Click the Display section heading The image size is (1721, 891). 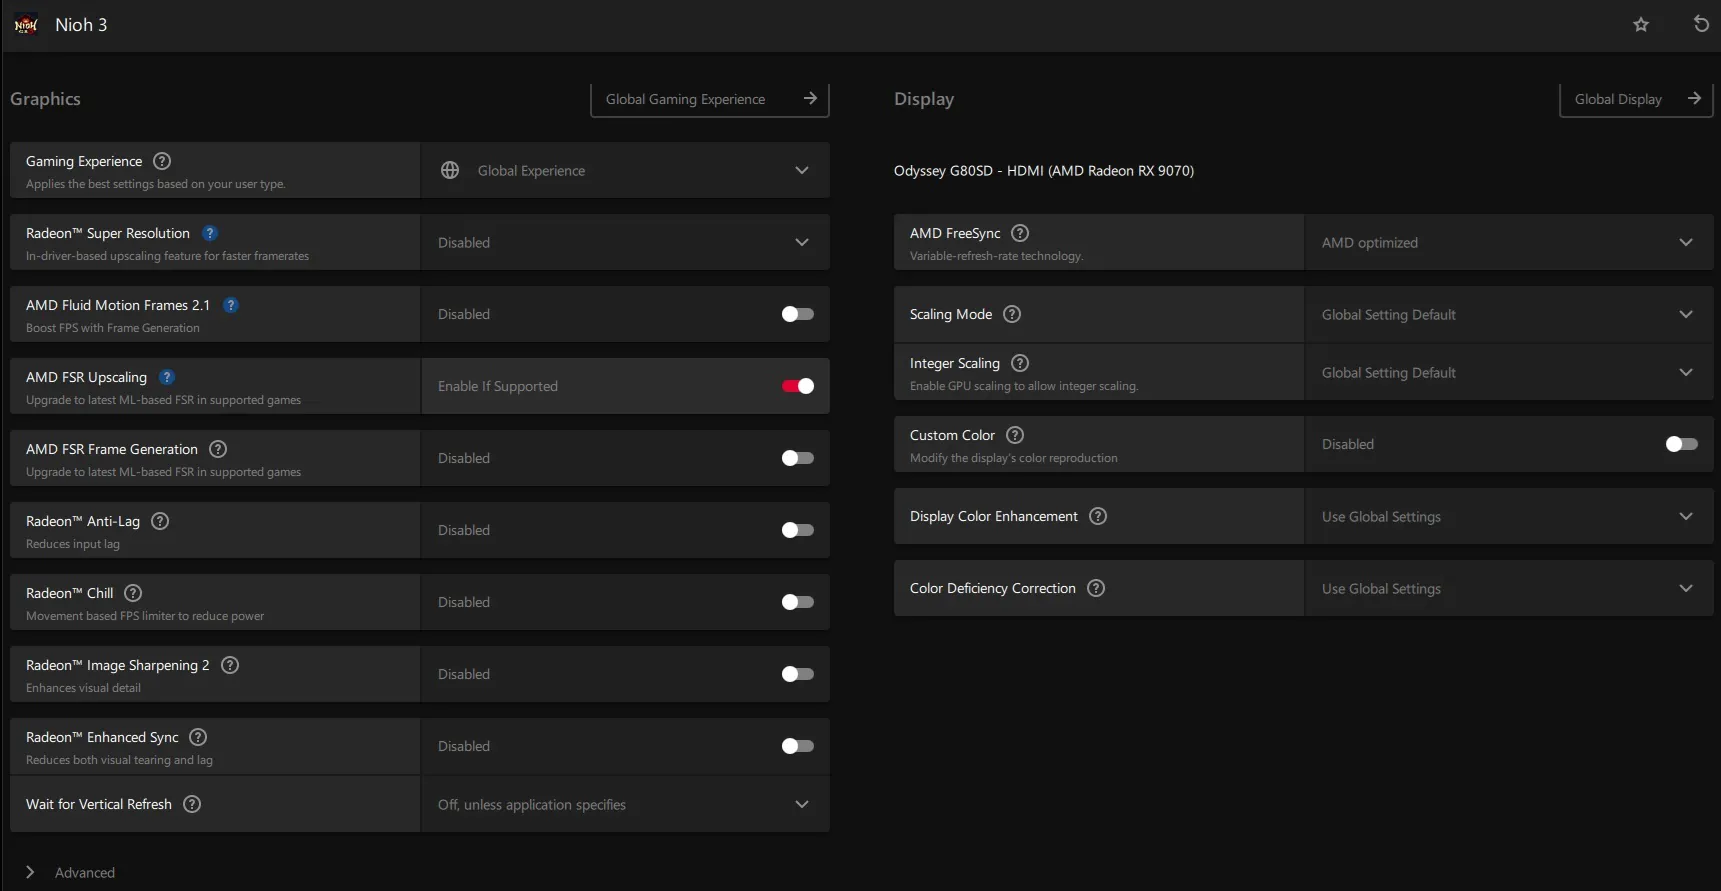pos(924,99)
